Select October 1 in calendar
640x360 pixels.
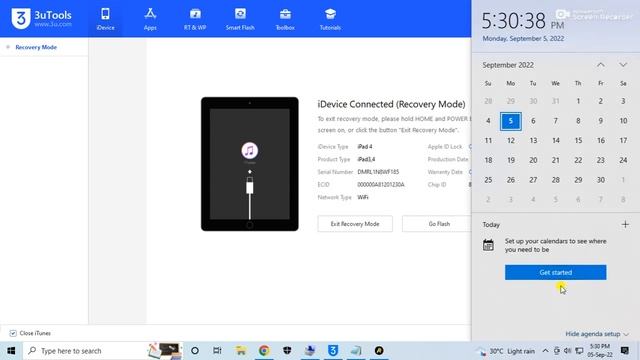[623, 180]
